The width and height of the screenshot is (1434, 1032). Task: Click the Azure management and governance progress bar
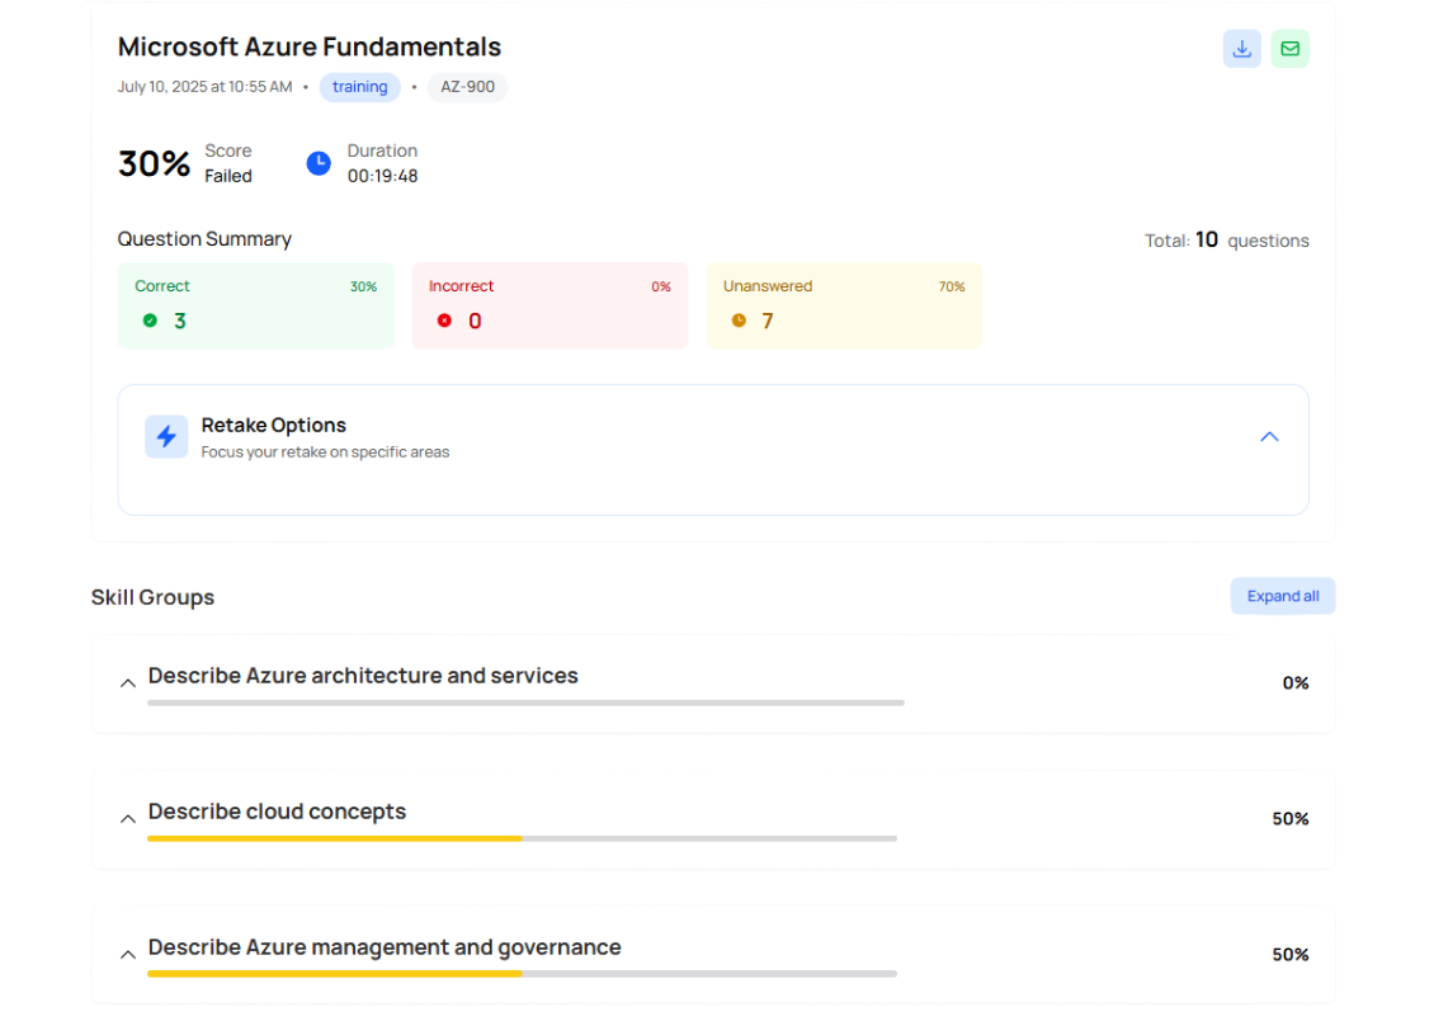point(521,973)
